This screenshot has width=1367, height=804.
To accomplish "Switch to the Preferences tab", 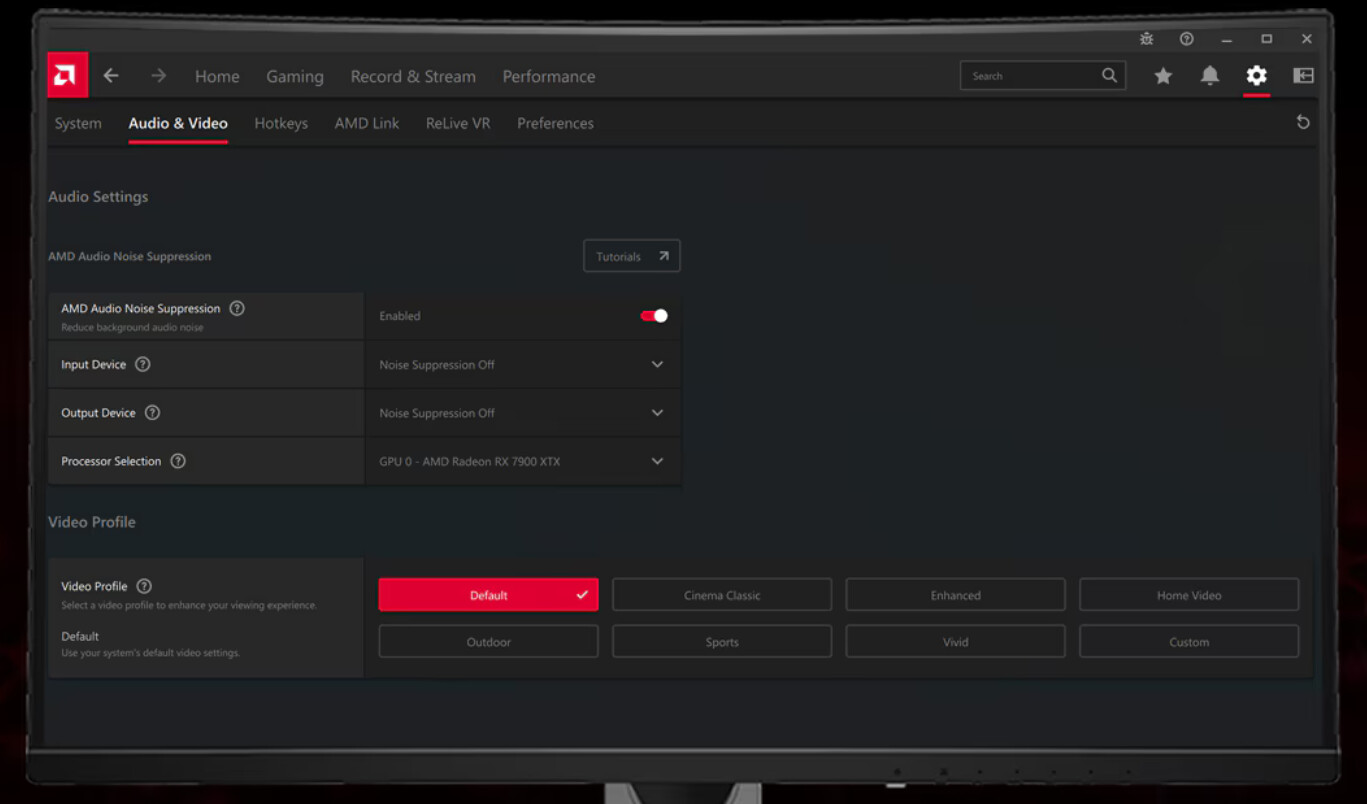I will click(555, 123).
